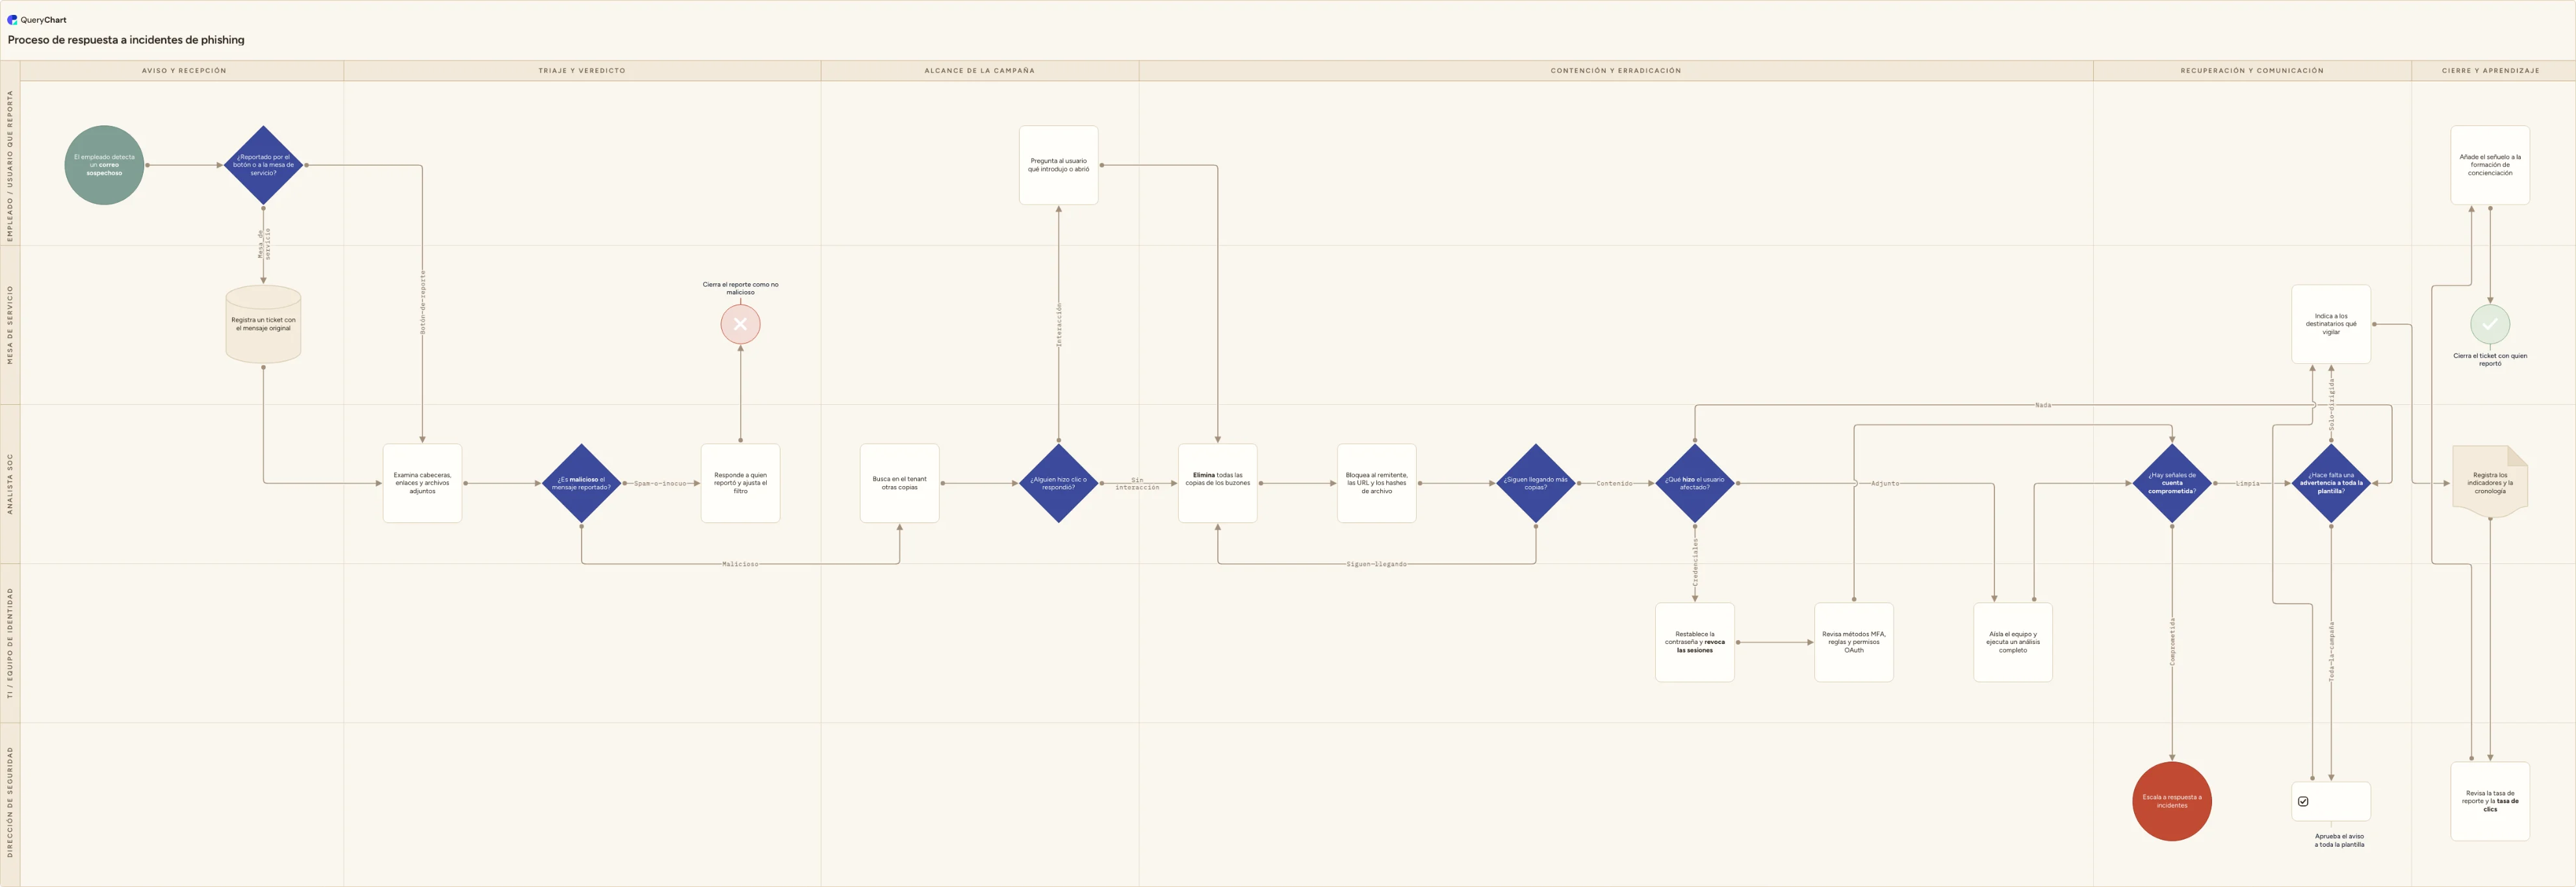Select the 'Bloquea al remitente' node
This screenshot has width=2576, height=887.
(x=1376, y=483)
